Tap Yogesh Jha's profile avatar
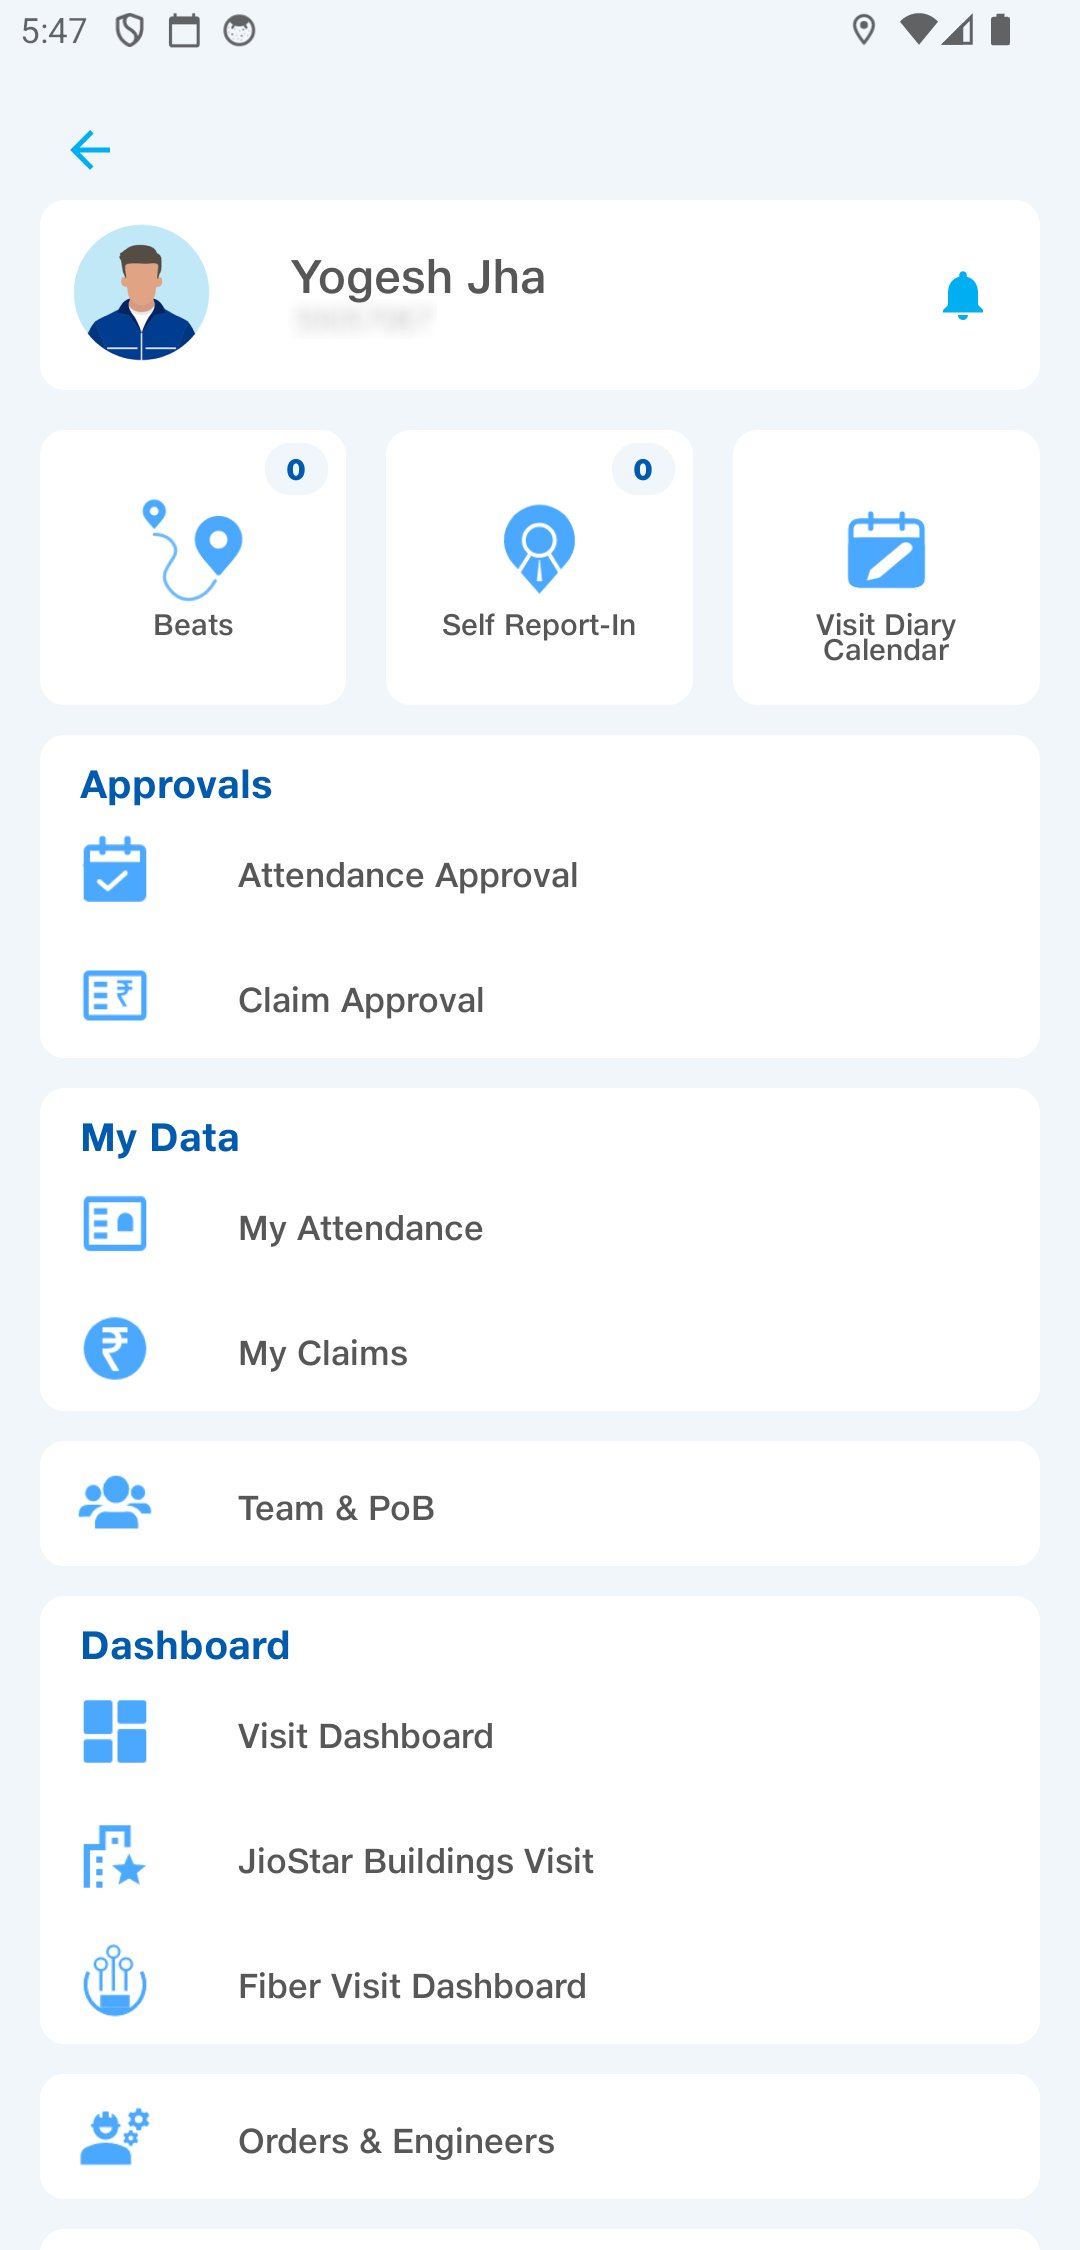Image resolution: width=1080 pixels, height=2250 pixels. [x=142, y=292]
